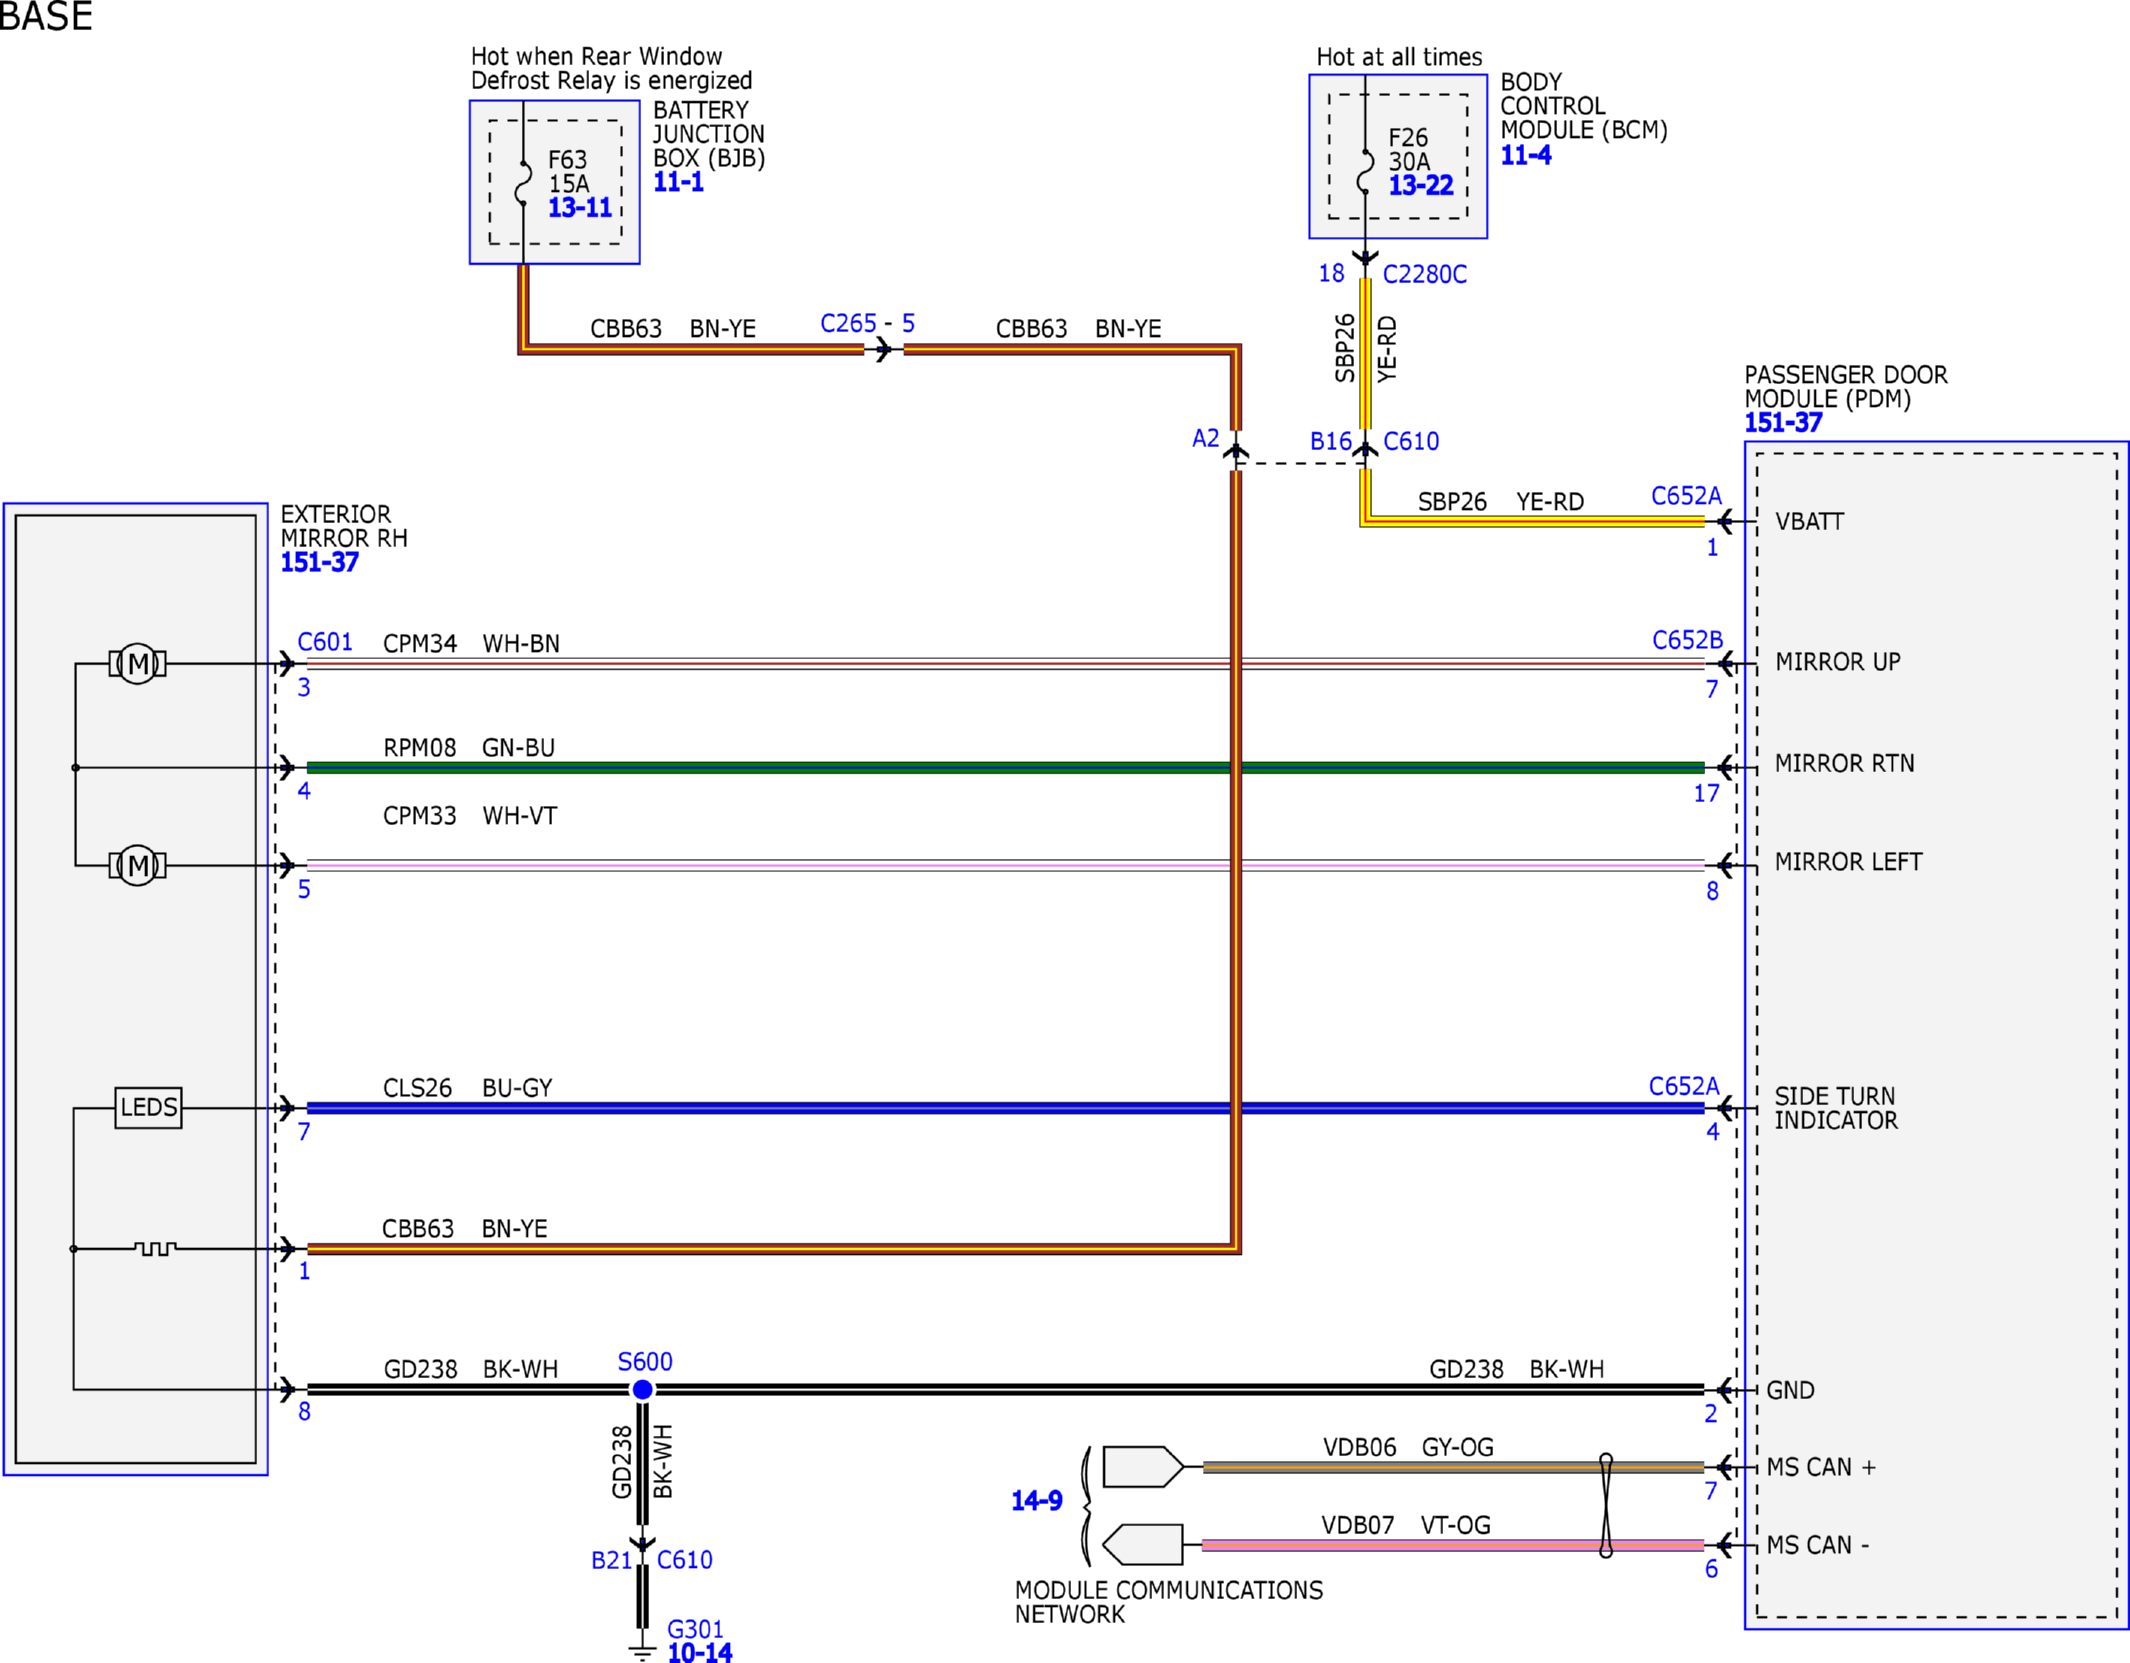Click the F26 30A fuse symbol

coord(1365,170)
